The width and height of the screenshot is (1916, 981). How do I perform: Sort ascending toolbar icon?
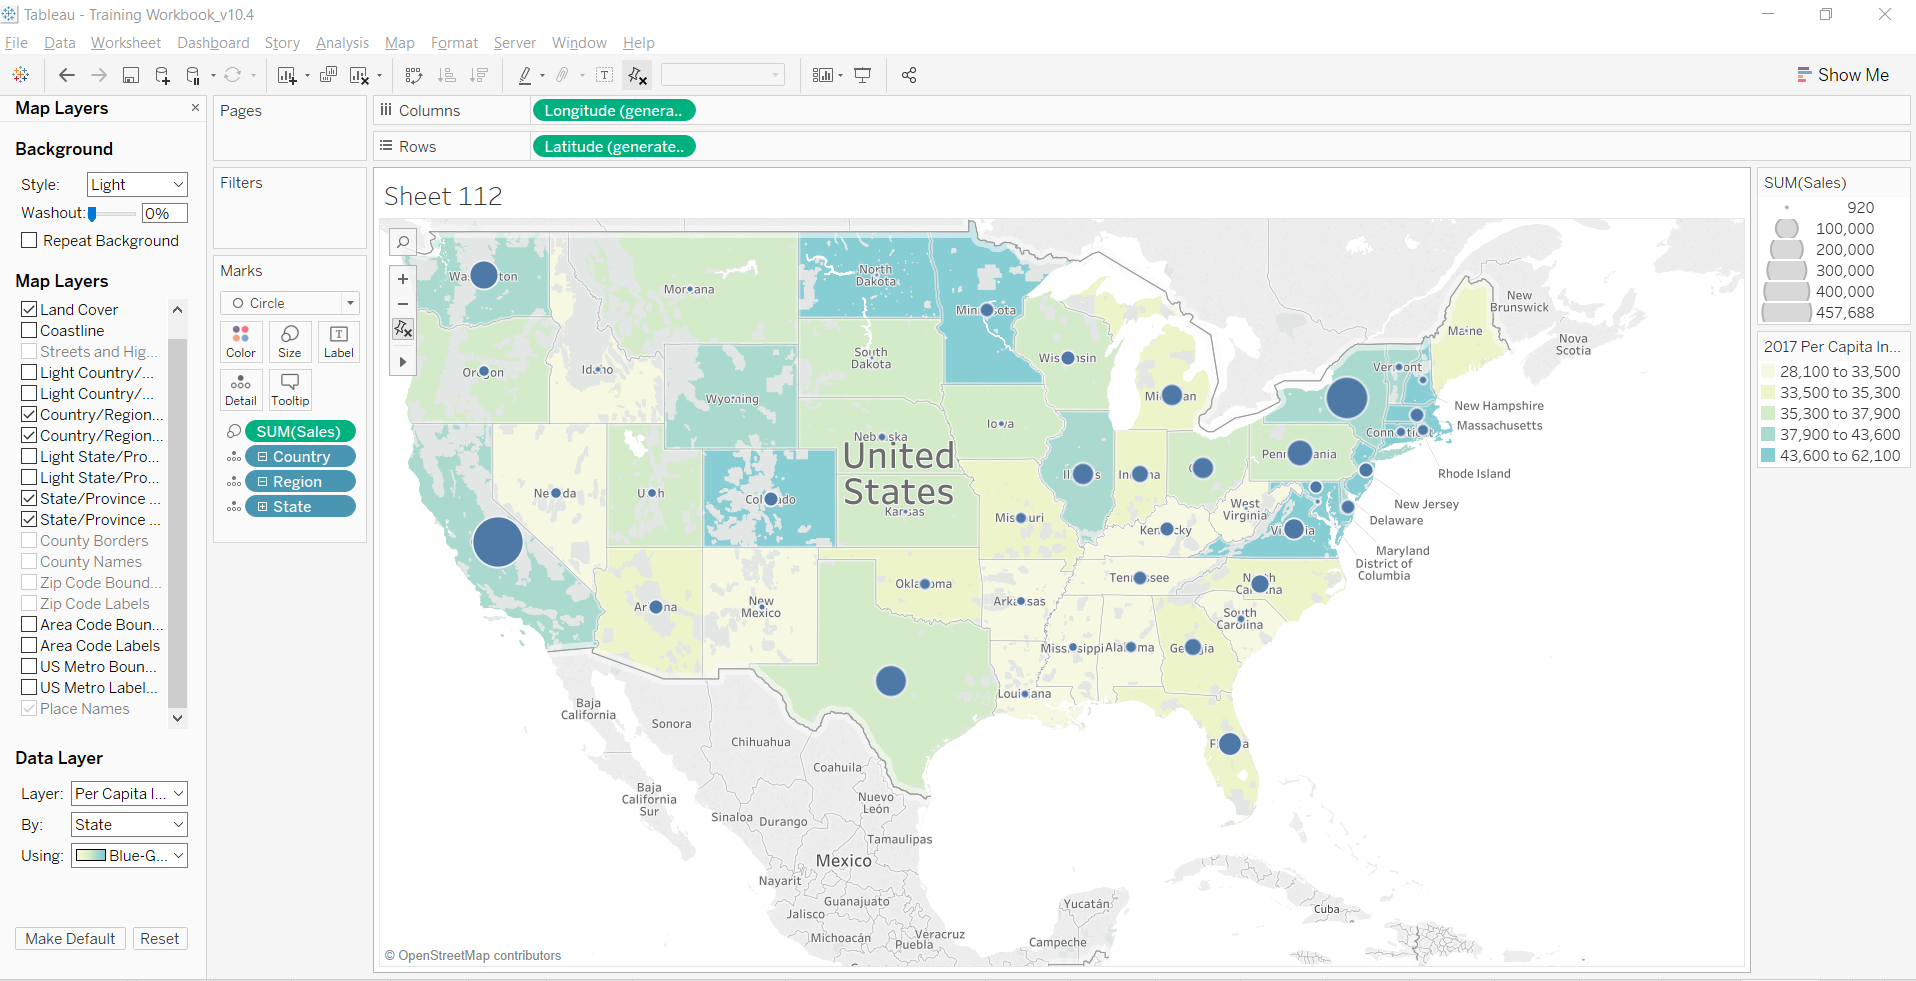click(x=447, y=75)
